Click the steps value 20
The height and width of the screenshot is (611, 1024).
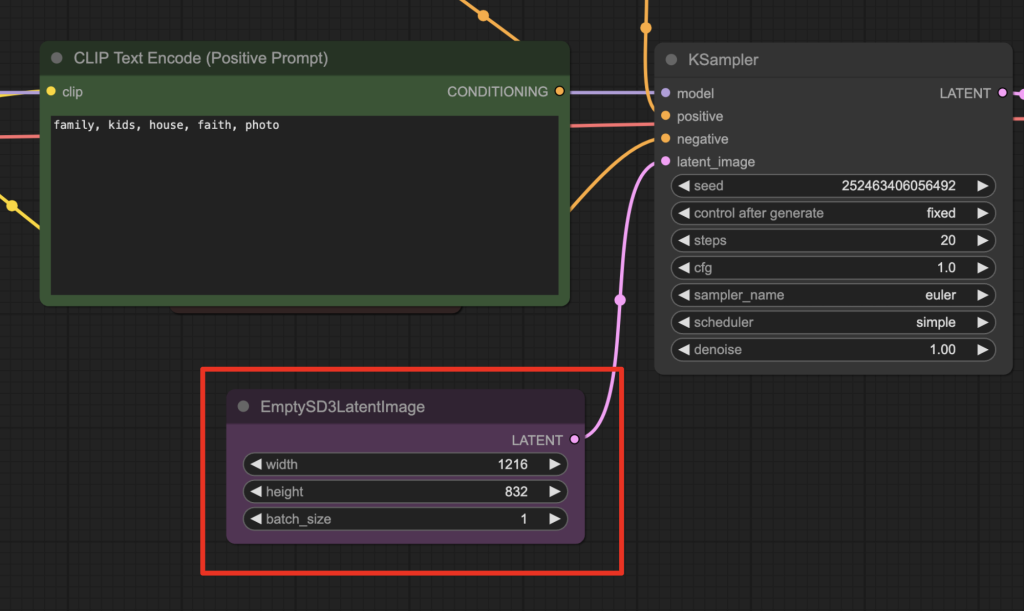click(x=948, y=240)
